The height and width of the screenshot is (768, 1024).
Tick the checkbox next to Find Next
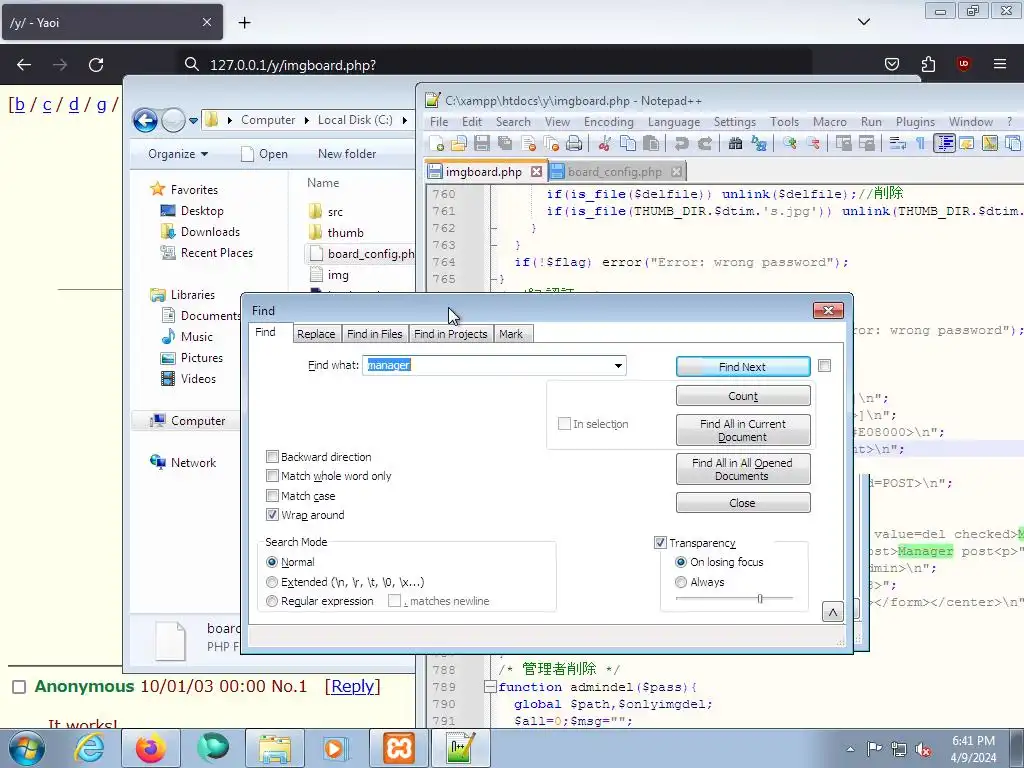click(825, 366)
